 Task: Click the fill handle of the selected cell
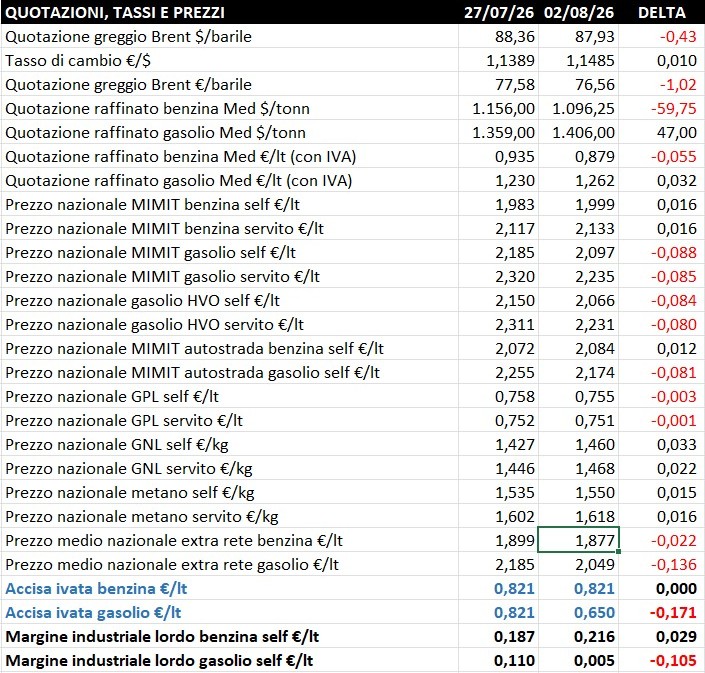[619, 552]
